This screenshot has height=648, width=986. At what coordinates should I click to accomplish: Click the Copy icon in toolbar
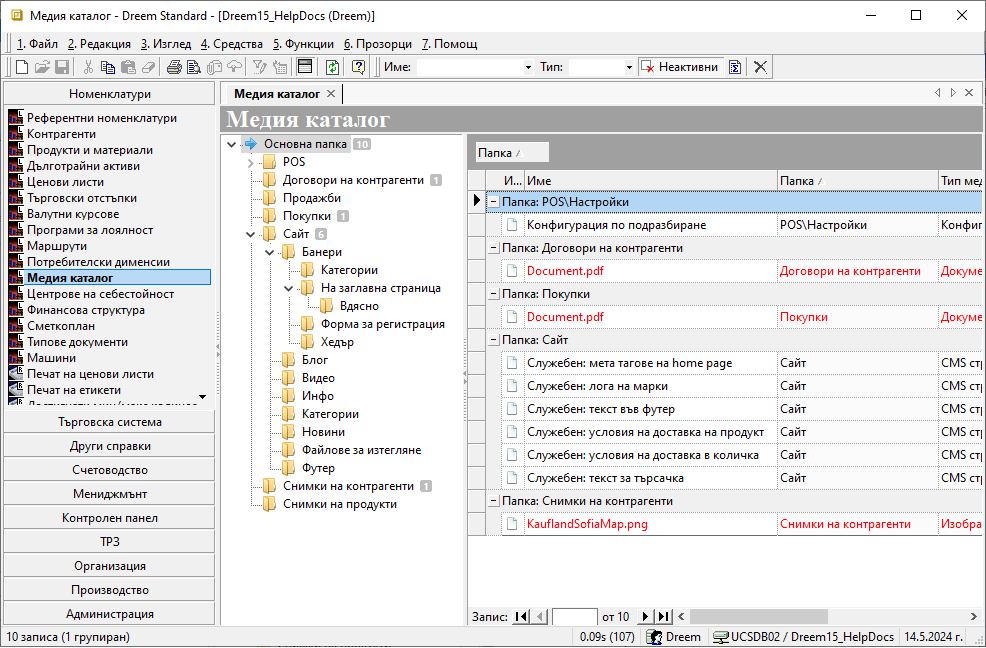point(108,67)
